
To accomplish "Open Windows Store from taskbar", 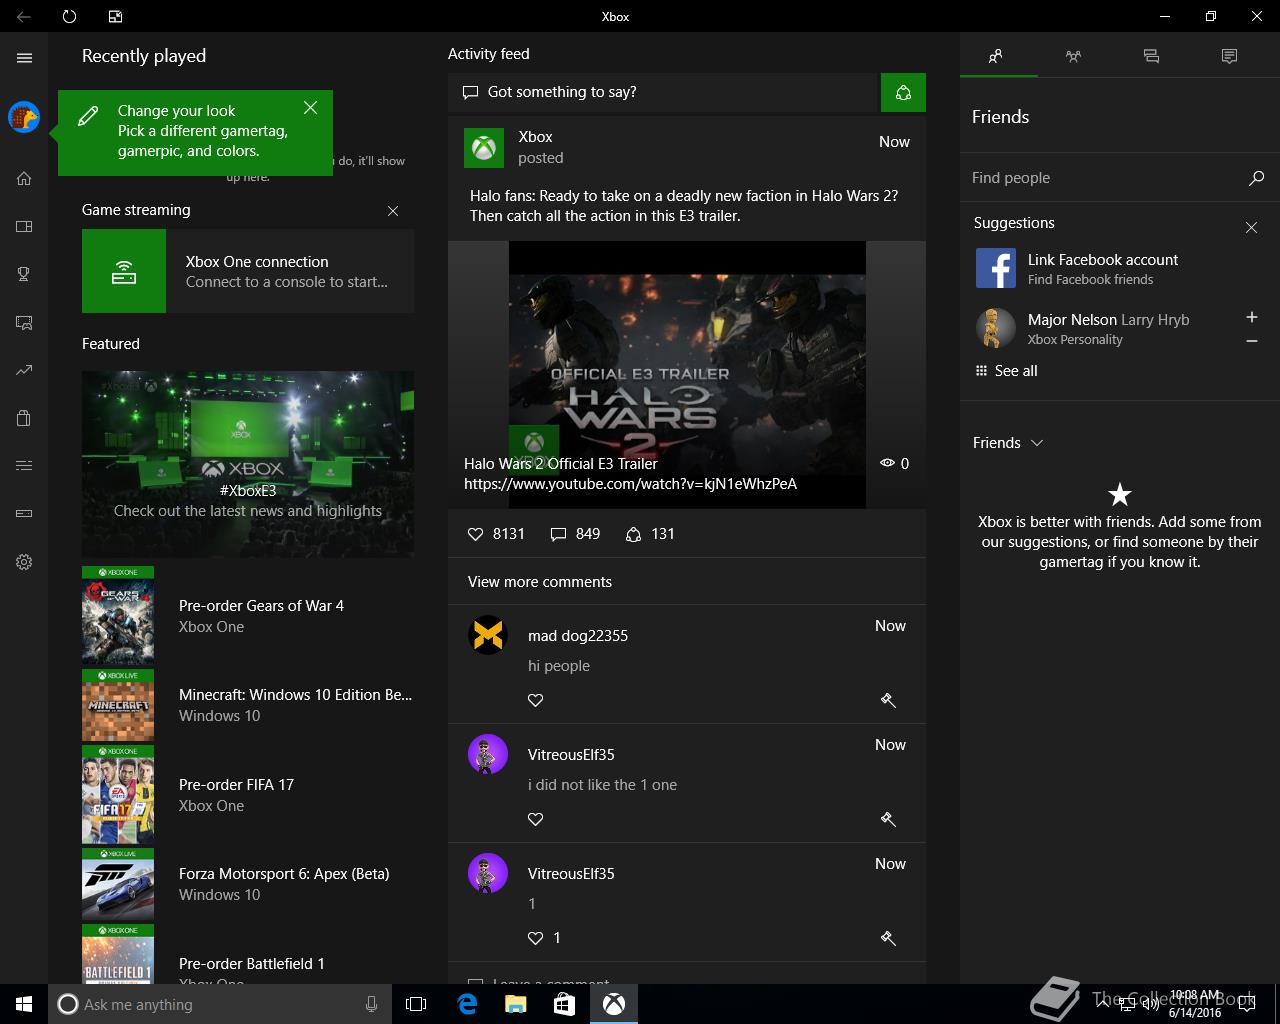I will [x=564, y=1004].
